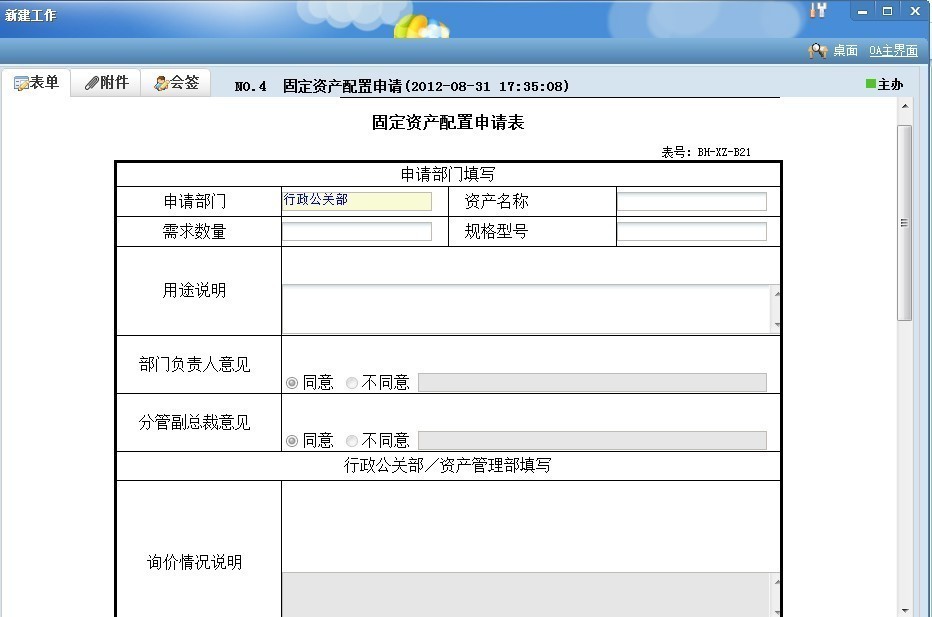This screenshot has height=617, width=932.
Task: Focus the 规格型号 input field
Action: 691,232
